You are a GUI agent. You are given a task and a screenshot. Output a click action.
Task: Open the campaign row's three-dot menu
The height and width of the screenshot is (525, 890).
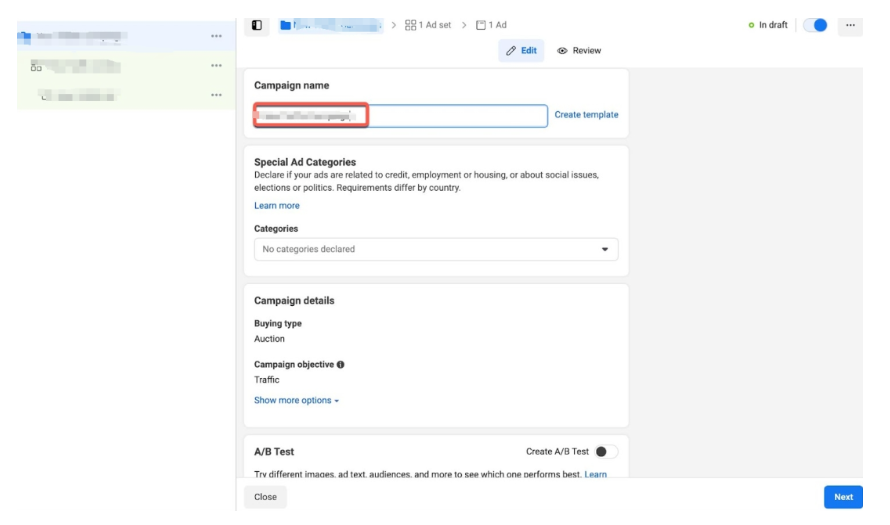(216, 37)
